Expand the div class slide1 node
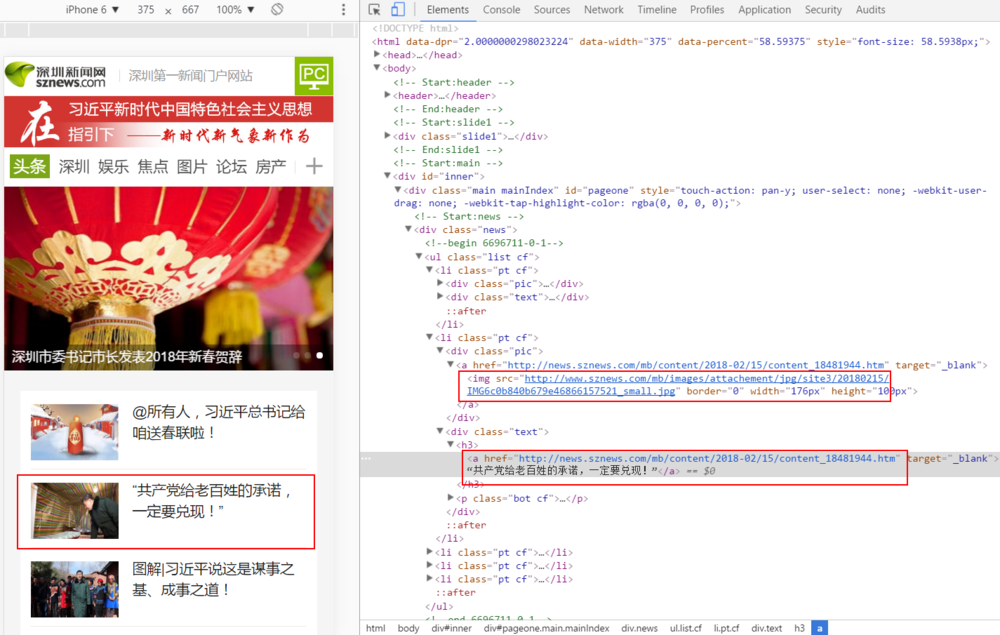This screenshot has height=635, width=1000. pyautogui.click(x=387, y=136)
